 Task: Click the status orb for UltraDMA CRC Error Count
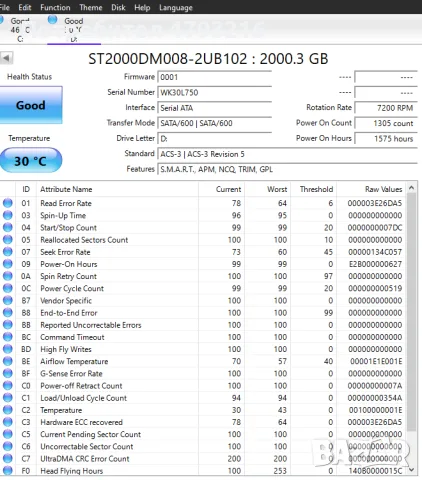pos(8,458)
